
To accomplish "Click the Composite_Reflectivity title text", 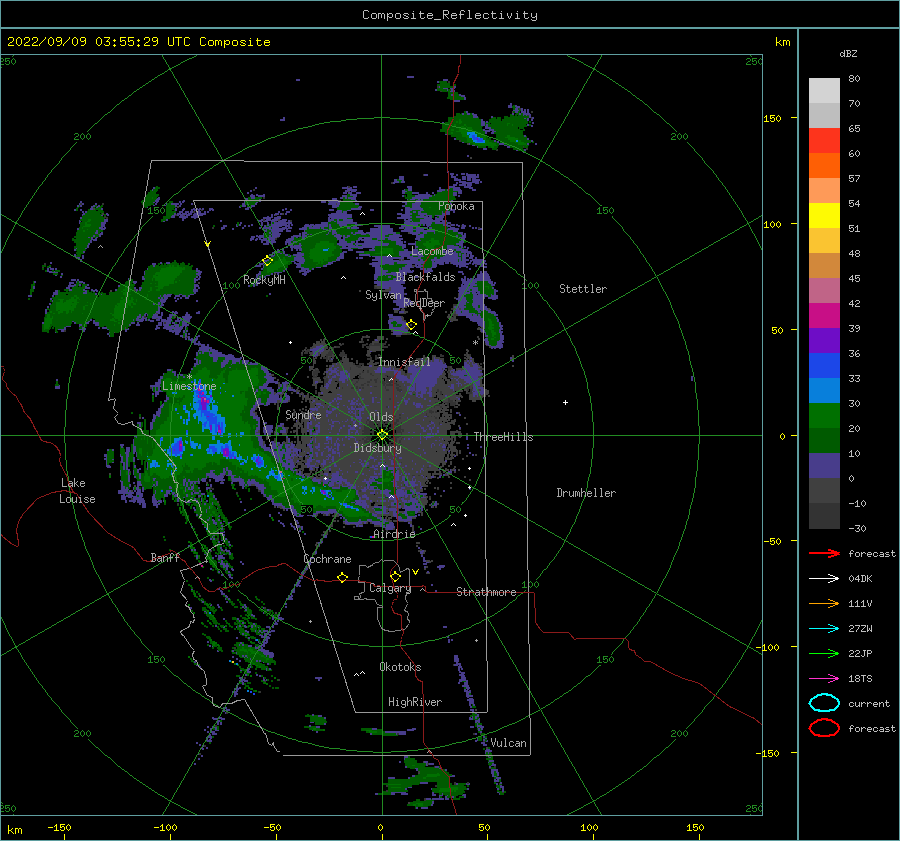I will [449, 15].
